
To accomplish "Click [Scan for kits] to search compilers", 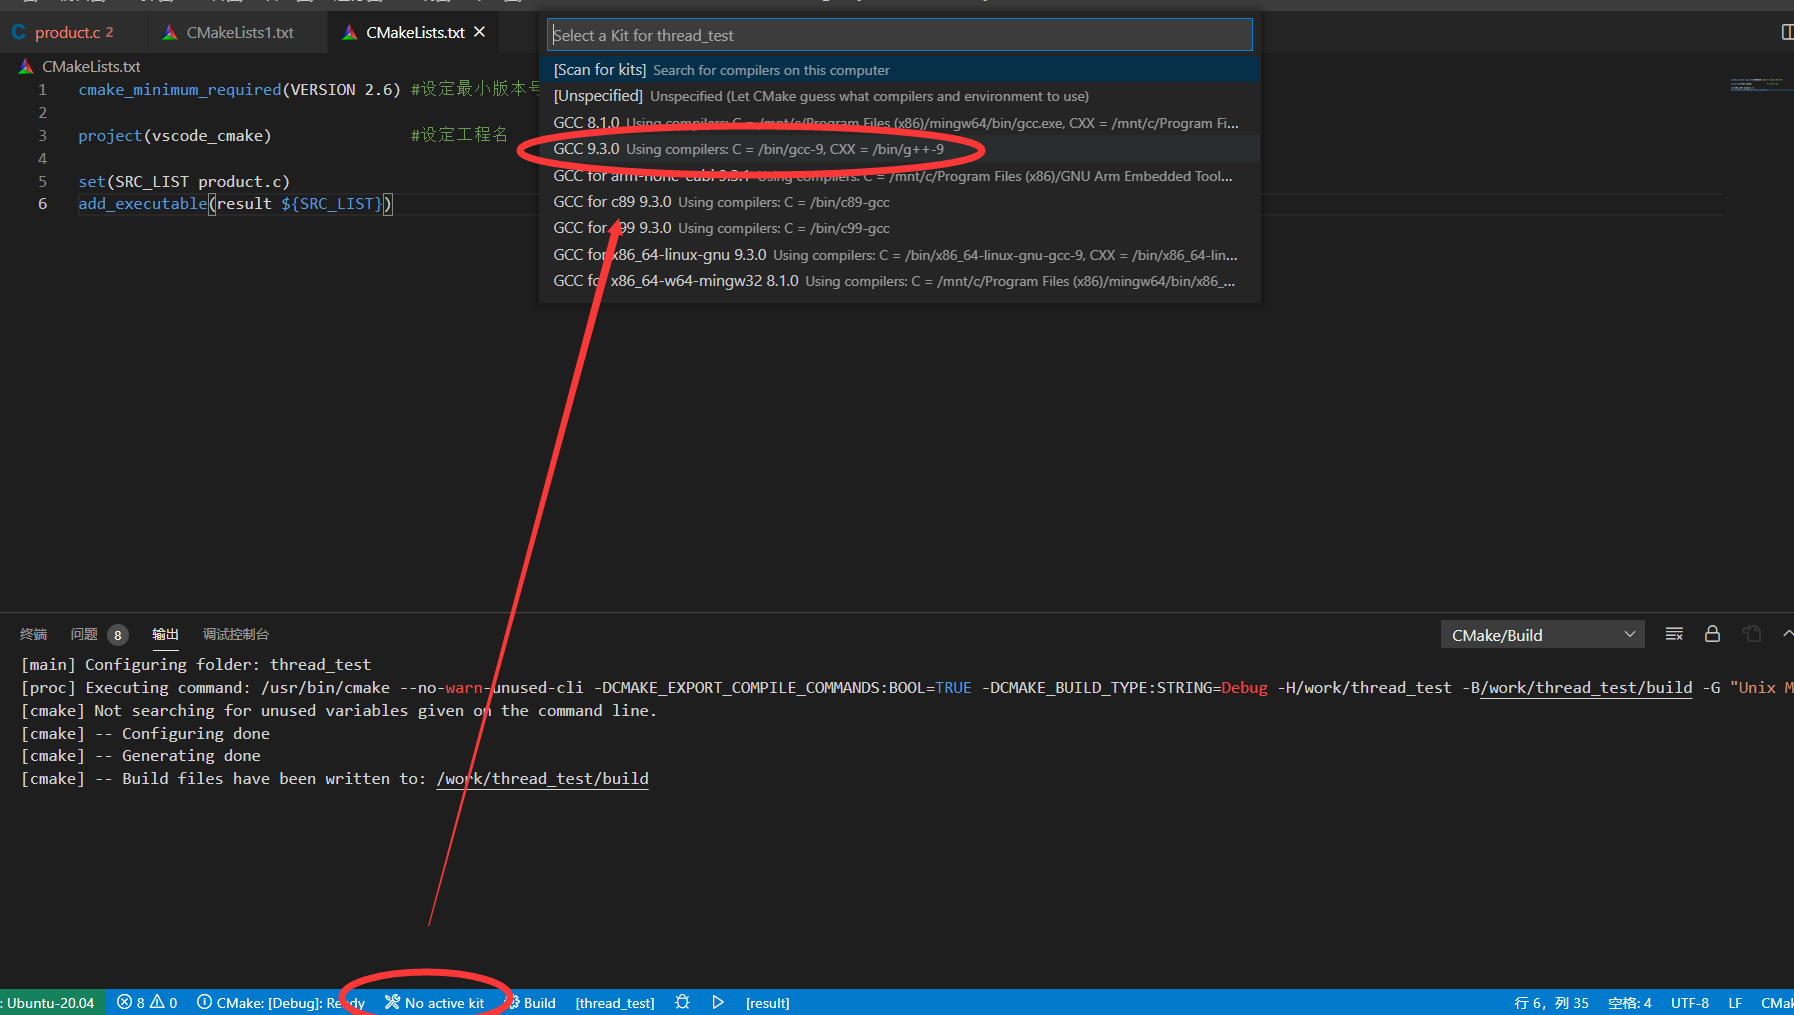I will 720,69.
